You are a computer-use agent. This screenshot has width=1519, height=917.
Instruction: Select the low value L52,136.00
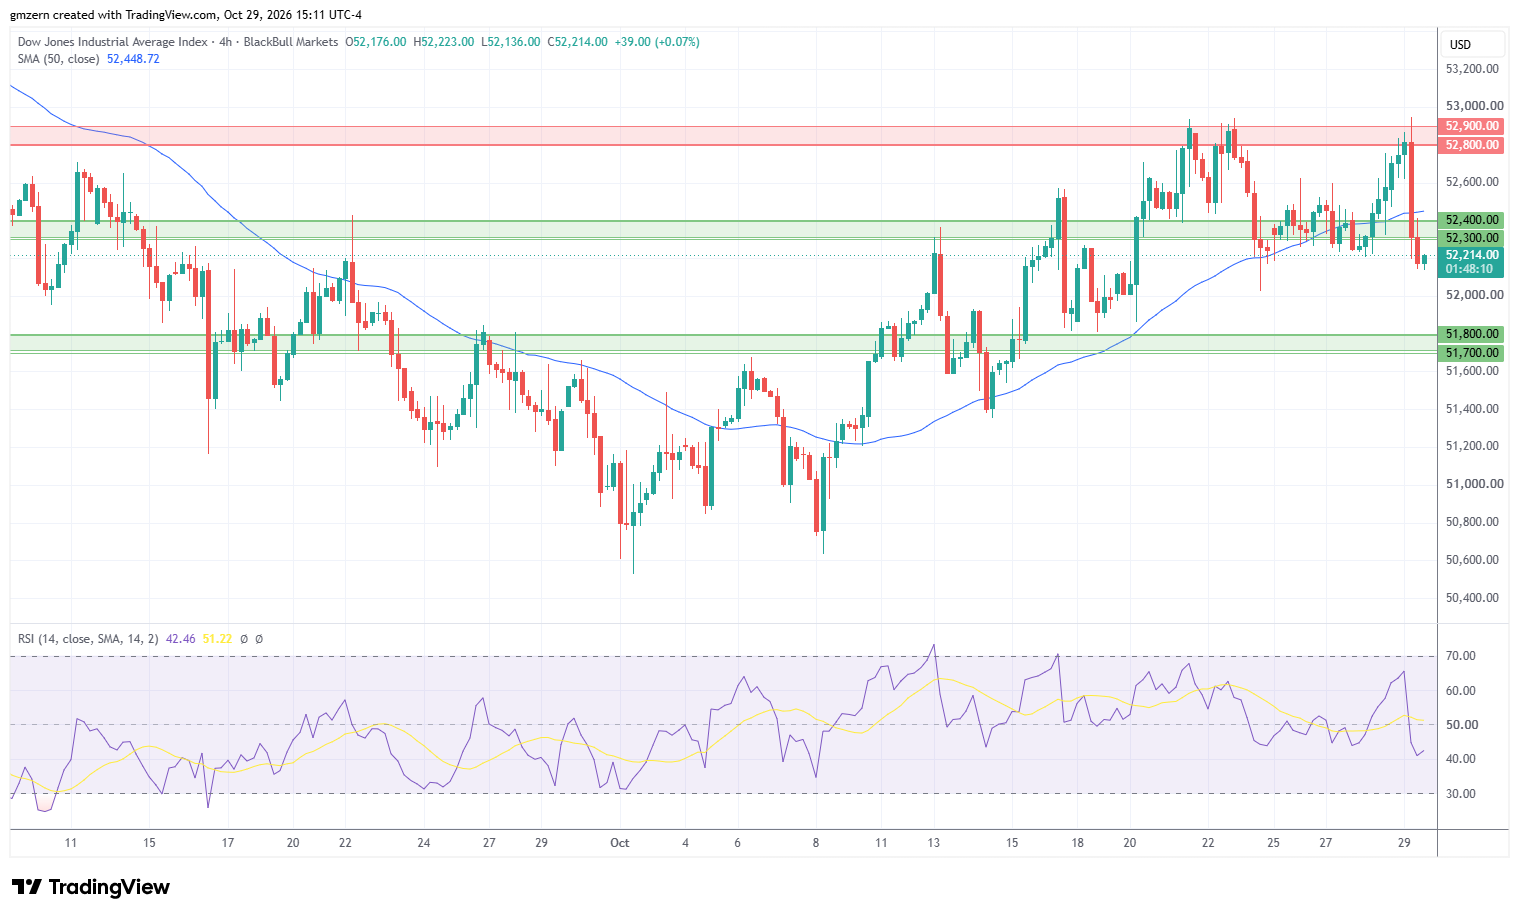coord(511,42)
